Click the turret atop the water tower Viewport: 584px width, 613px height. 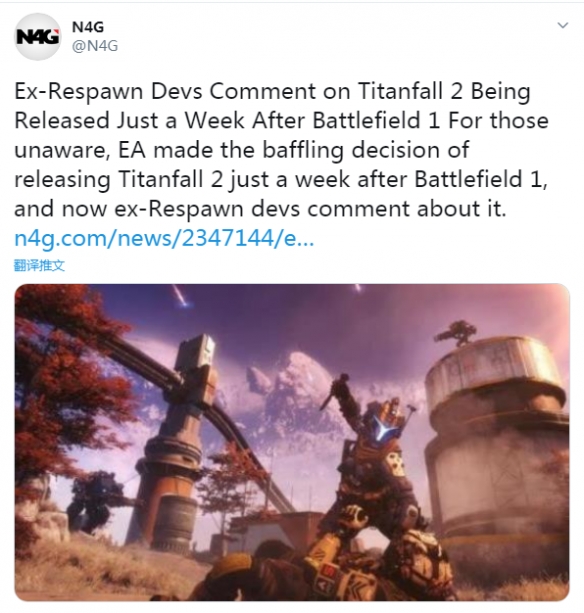coord(456,332)
